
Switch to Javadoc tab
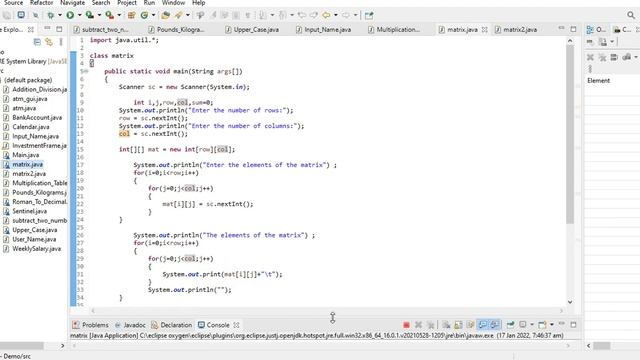(130, 325)
